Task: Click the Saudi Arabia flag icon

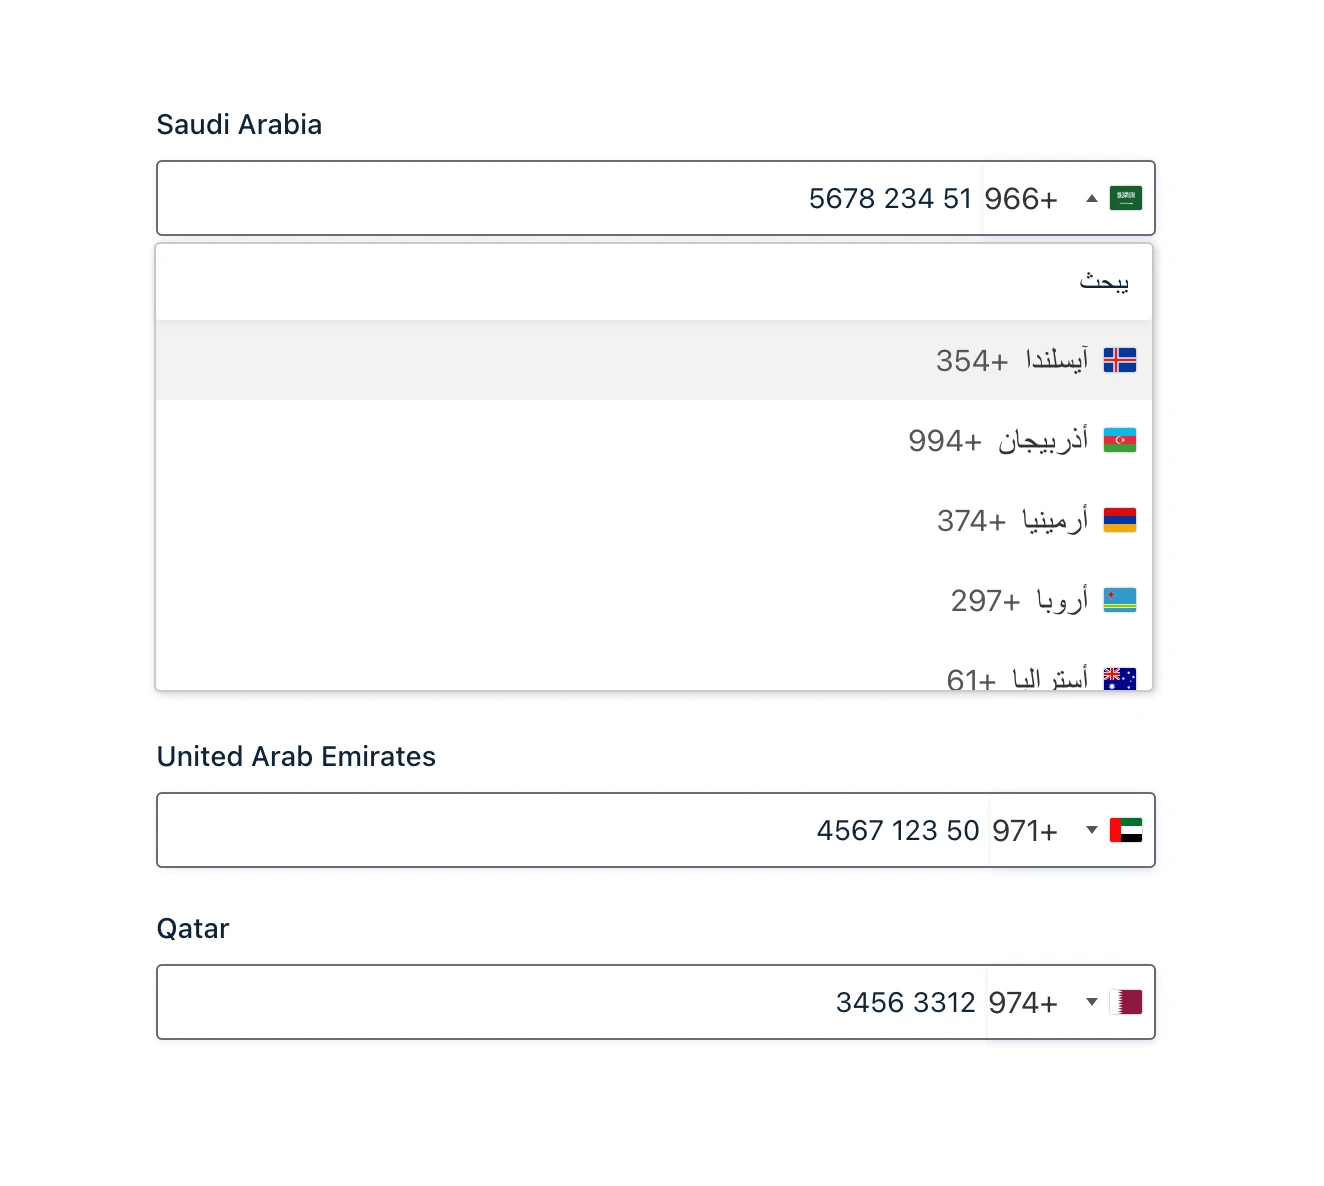Action: coord(1126,198)
